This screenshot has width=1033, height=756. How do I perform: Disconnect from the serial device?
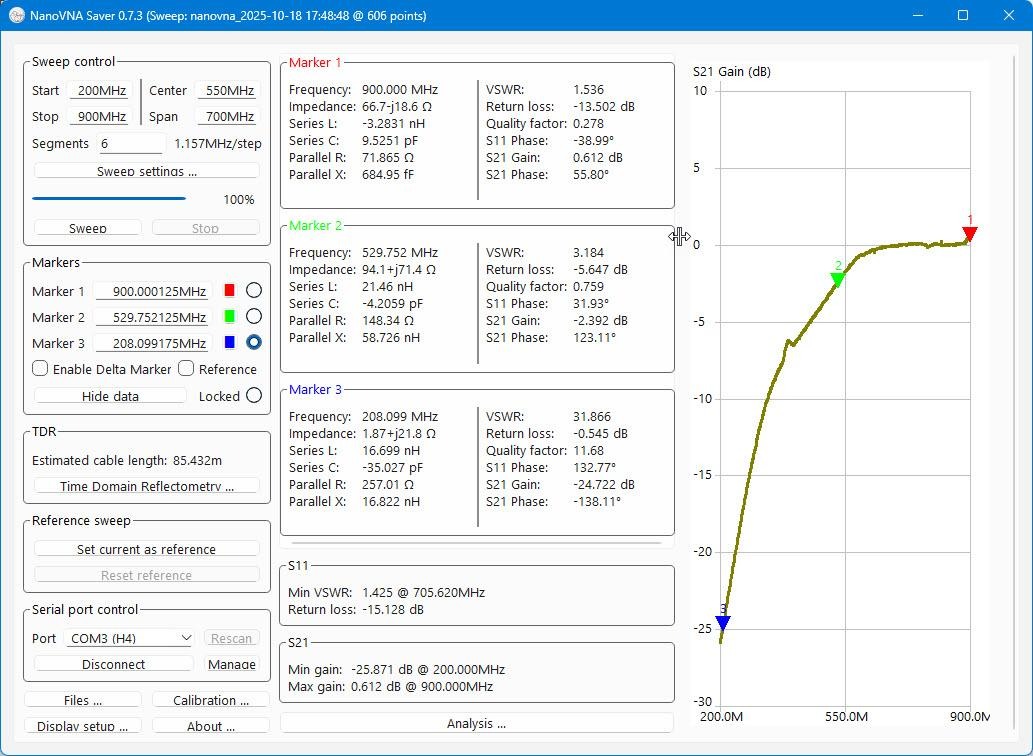[113, 664]
